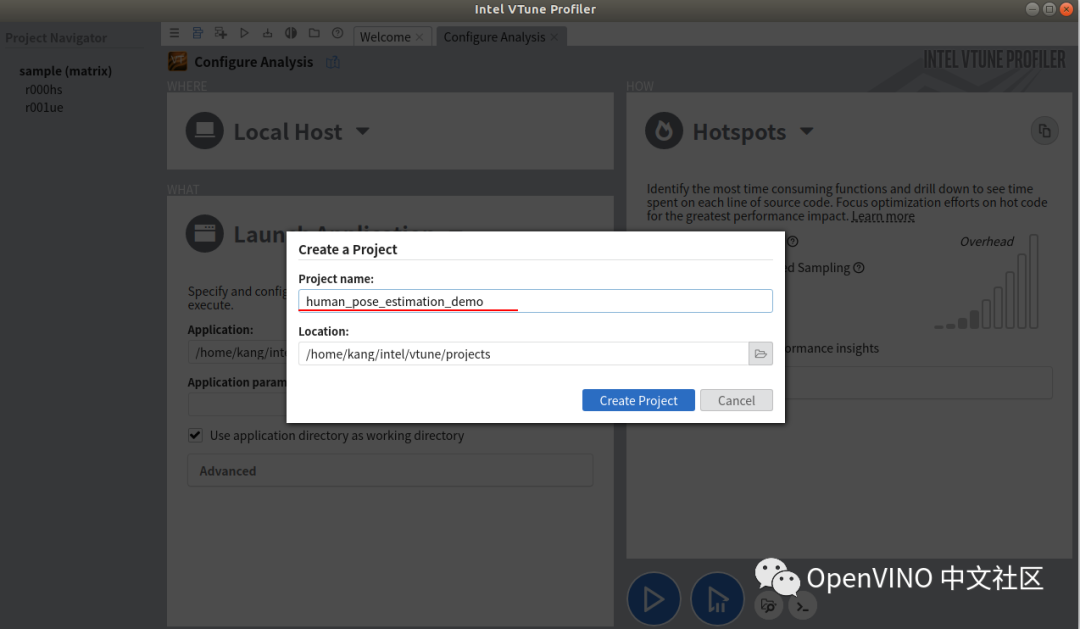Click the Local Host computer icon
Screen dimensions: 1080x629
pos(205,130)
